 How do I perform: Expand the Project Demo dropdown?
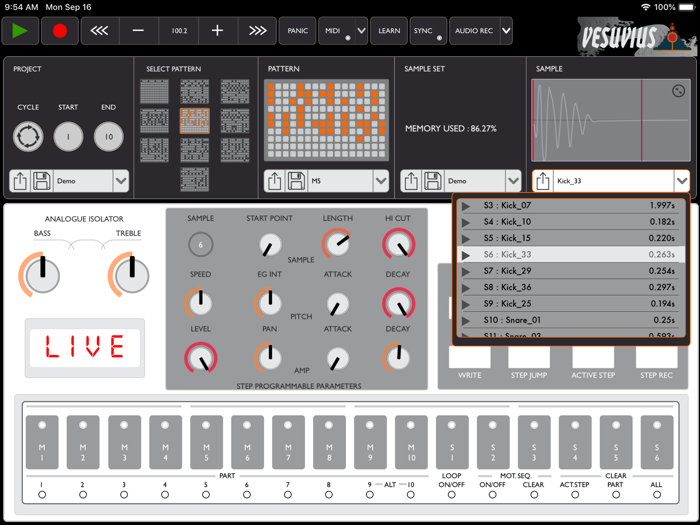[121, 181]
